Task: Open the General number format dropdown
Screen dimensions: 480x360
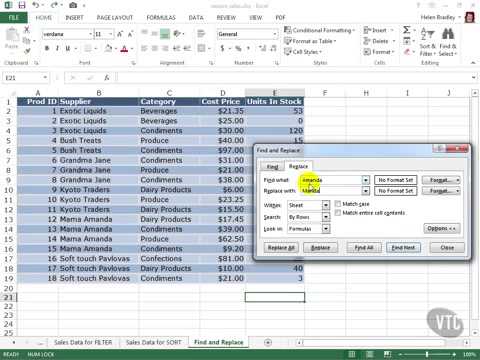Action: coord(275,34)
